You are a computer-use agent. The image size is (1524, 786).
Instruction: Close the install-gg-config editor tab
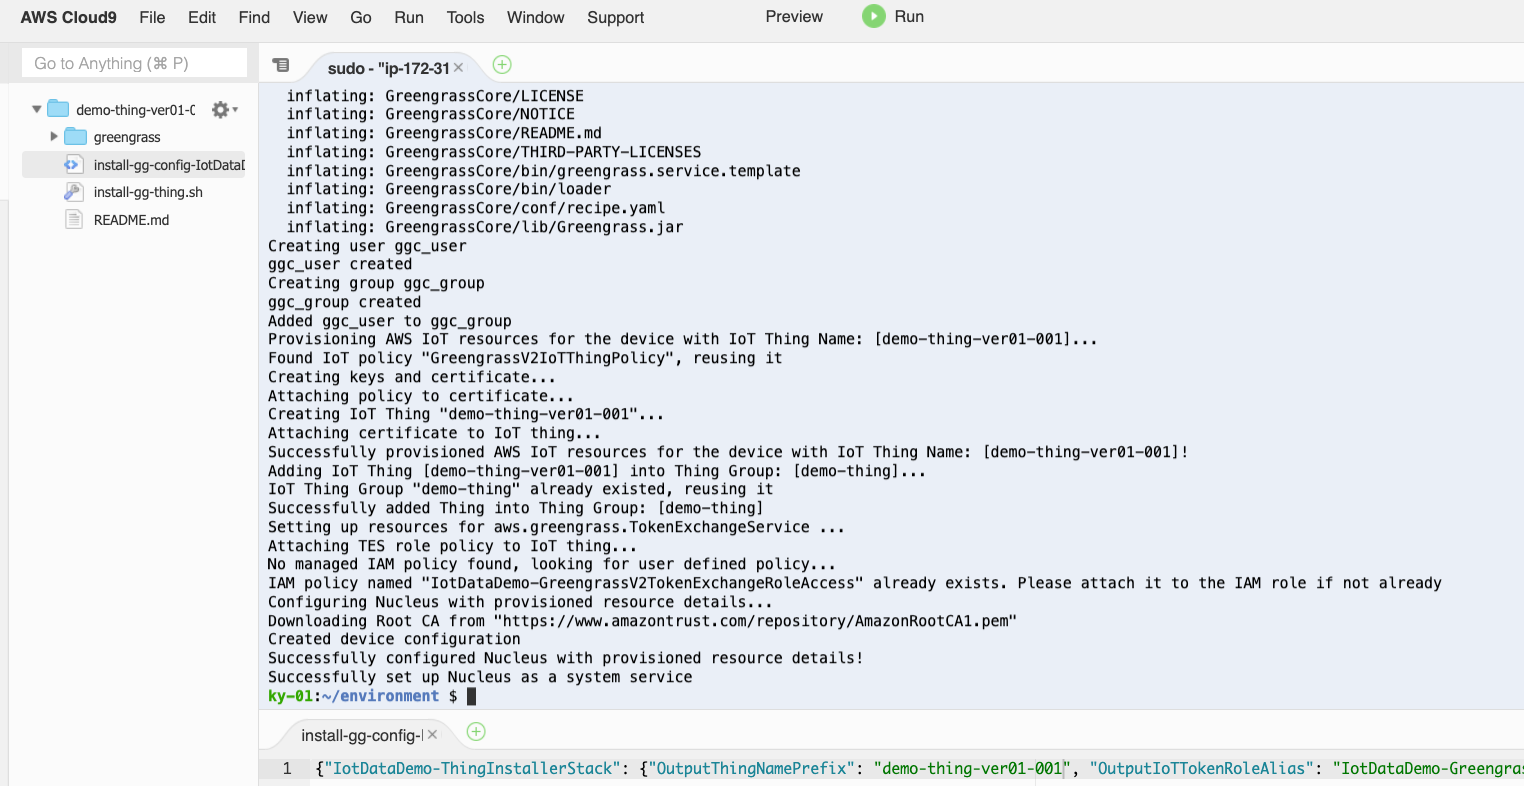(x=432, y=734)
